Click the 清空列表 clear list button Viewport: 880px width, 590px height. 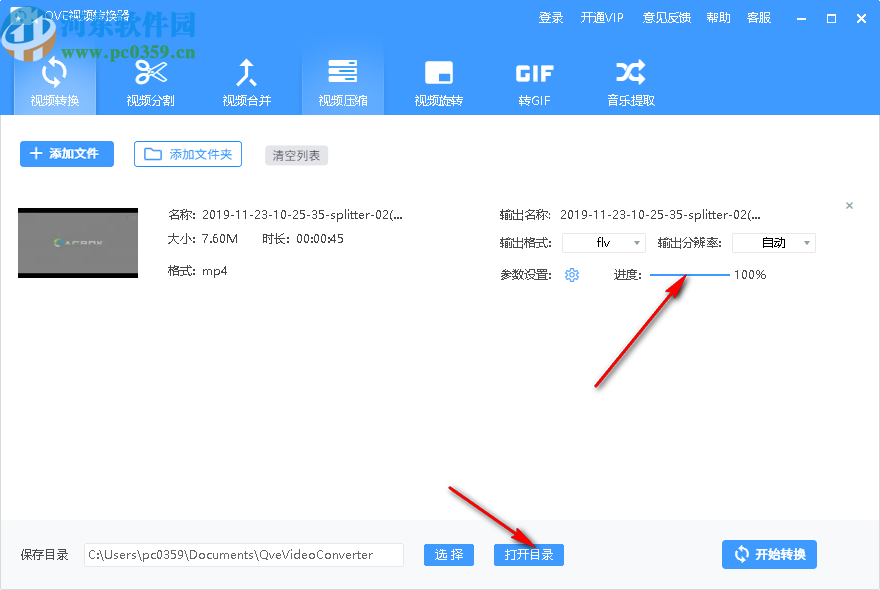coord(296,155)
